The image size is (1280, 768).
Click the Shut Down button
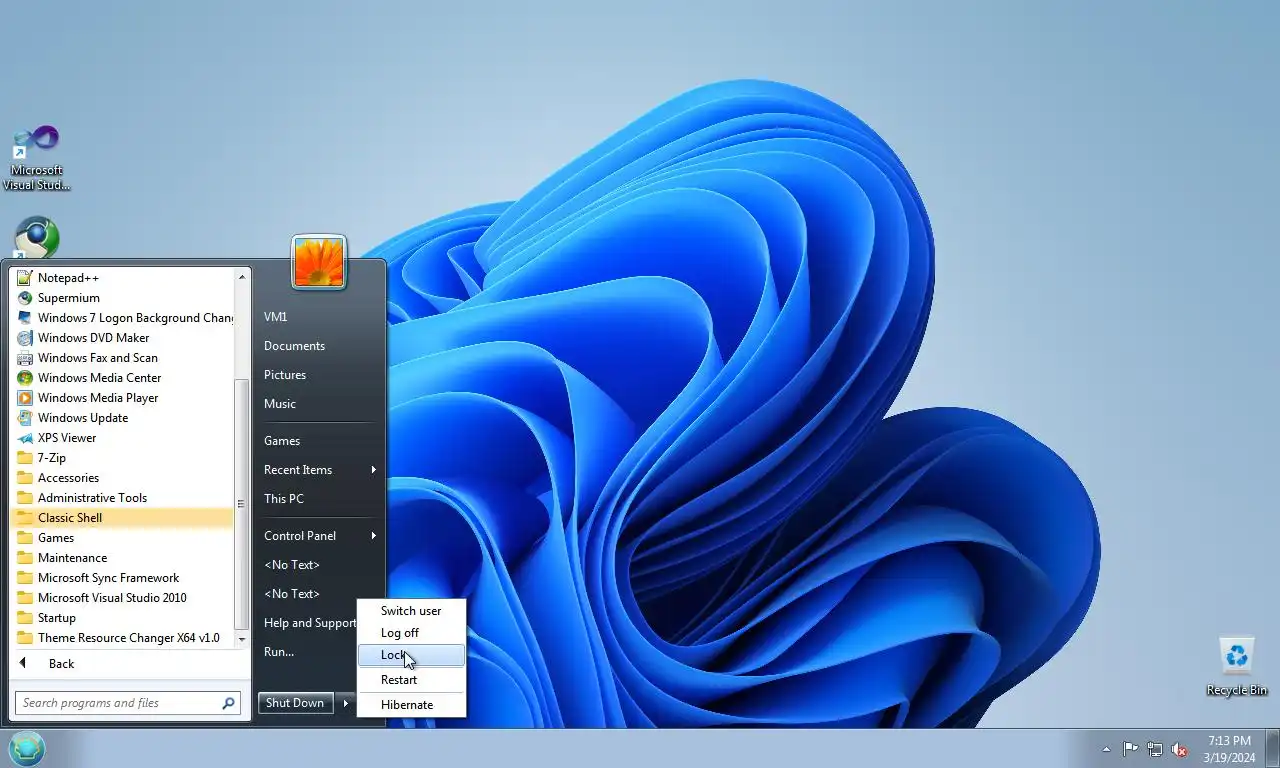click(295, 703)
